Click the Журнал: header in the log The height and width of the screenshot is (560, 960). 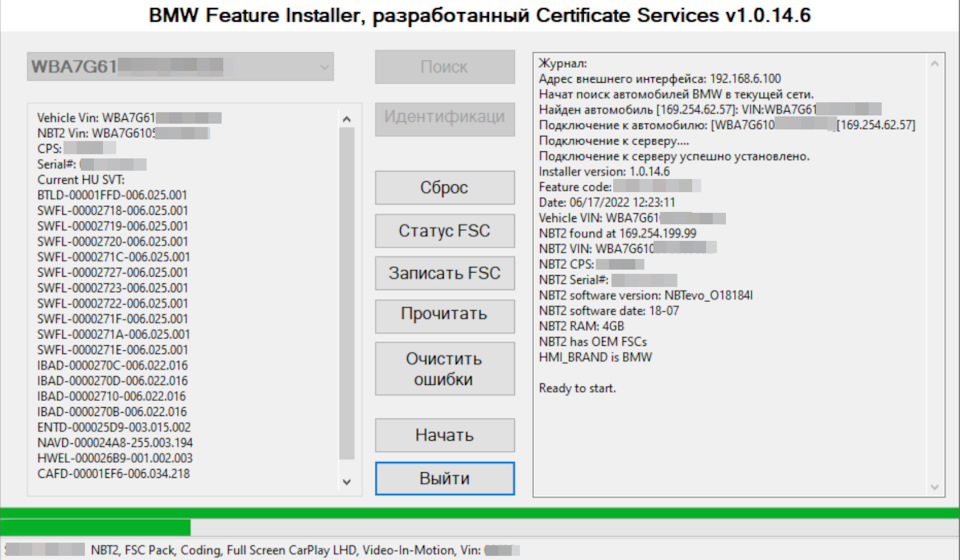(x=563, y=63)
